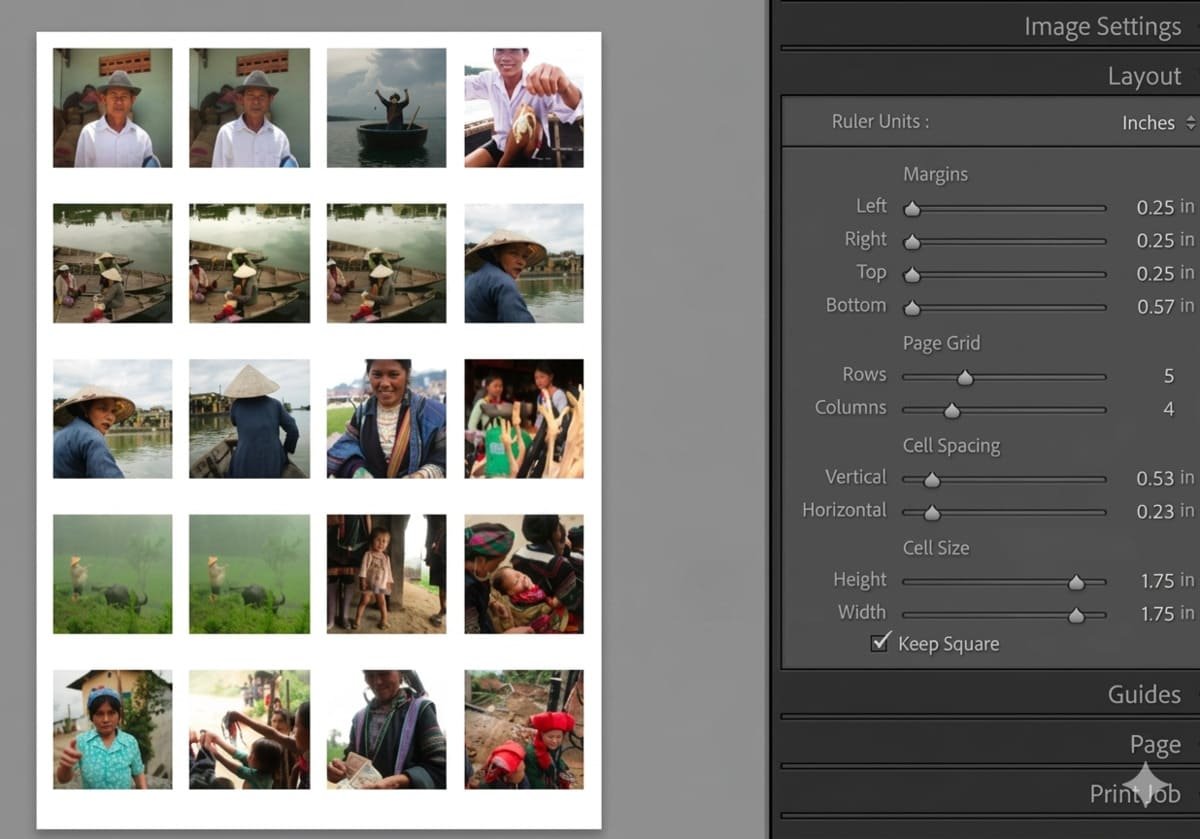Click the Left margin slider handle
The height and width of the screenshot is (839, 1200).
[912, 209]
